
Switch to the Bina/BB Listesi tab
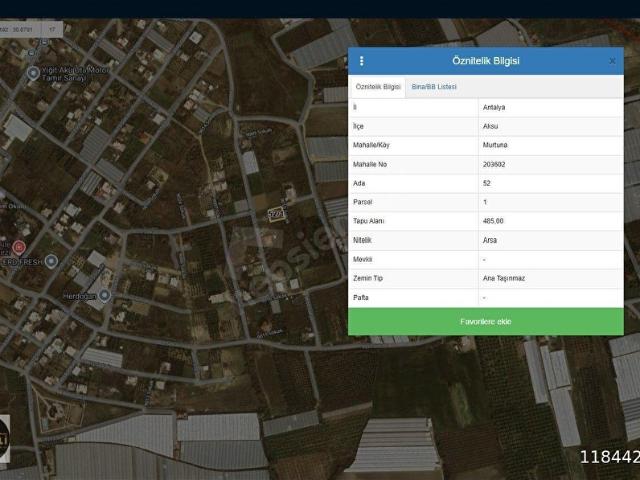click(x=434, y=87)
